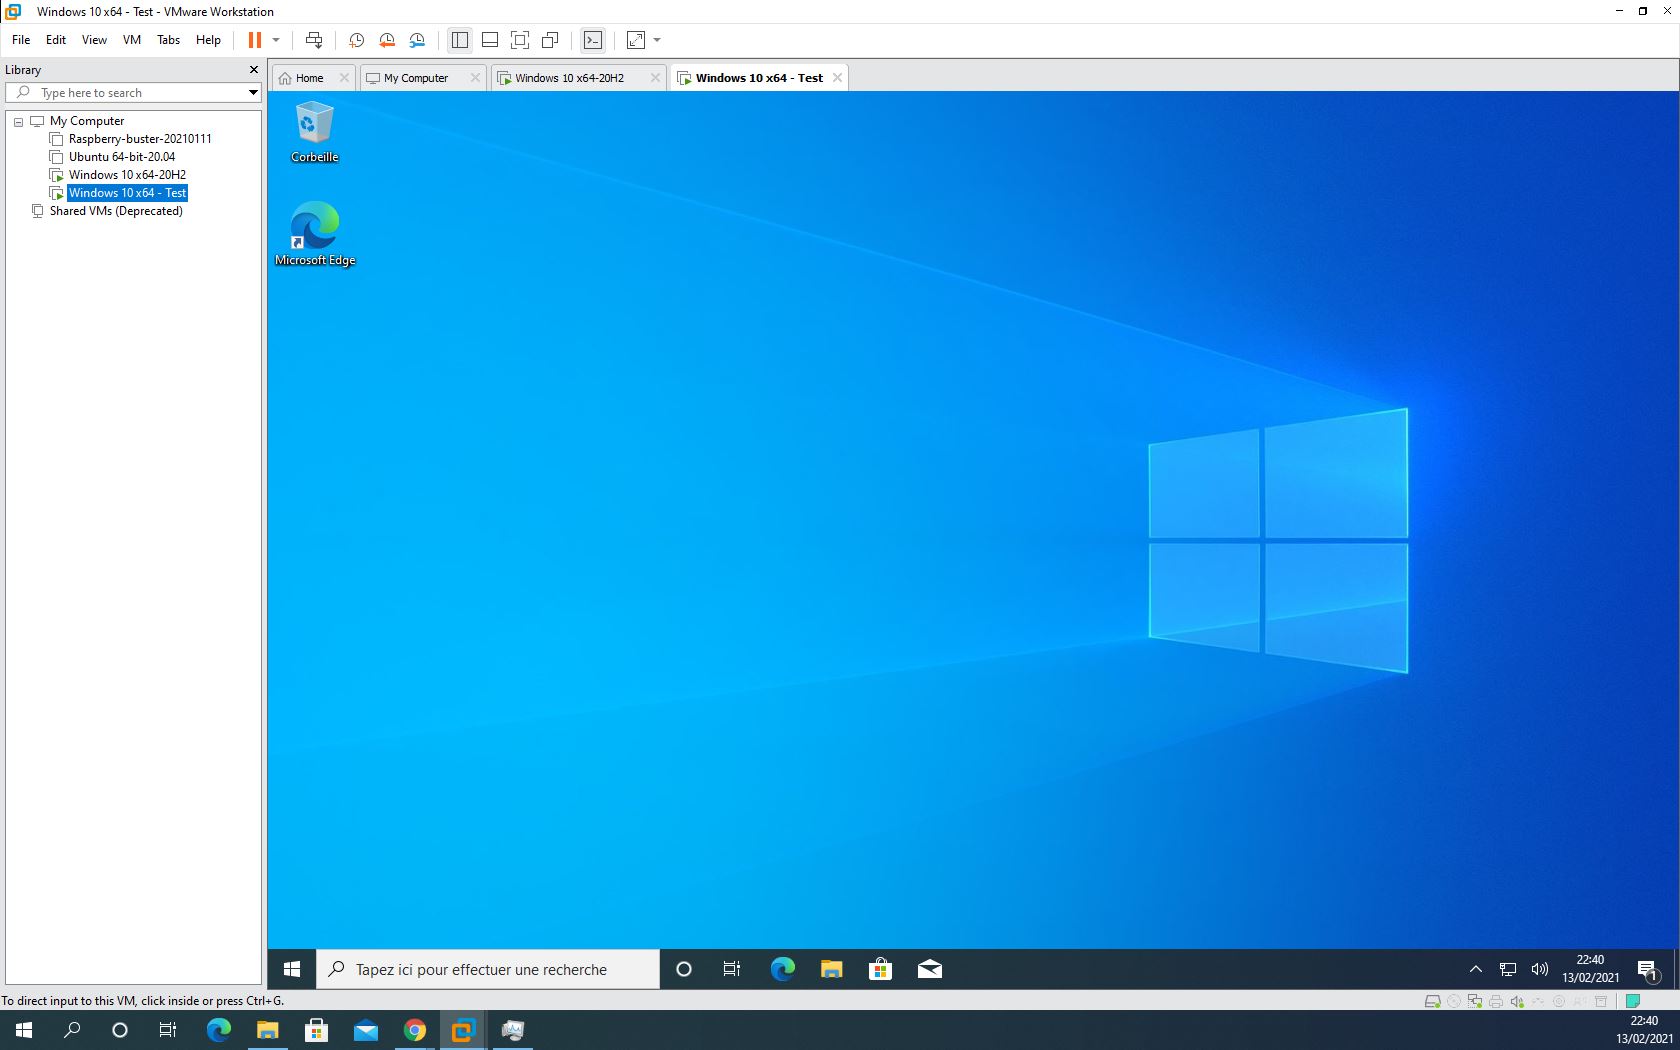Click guest network tray icon

click(x=1508, y=969)
